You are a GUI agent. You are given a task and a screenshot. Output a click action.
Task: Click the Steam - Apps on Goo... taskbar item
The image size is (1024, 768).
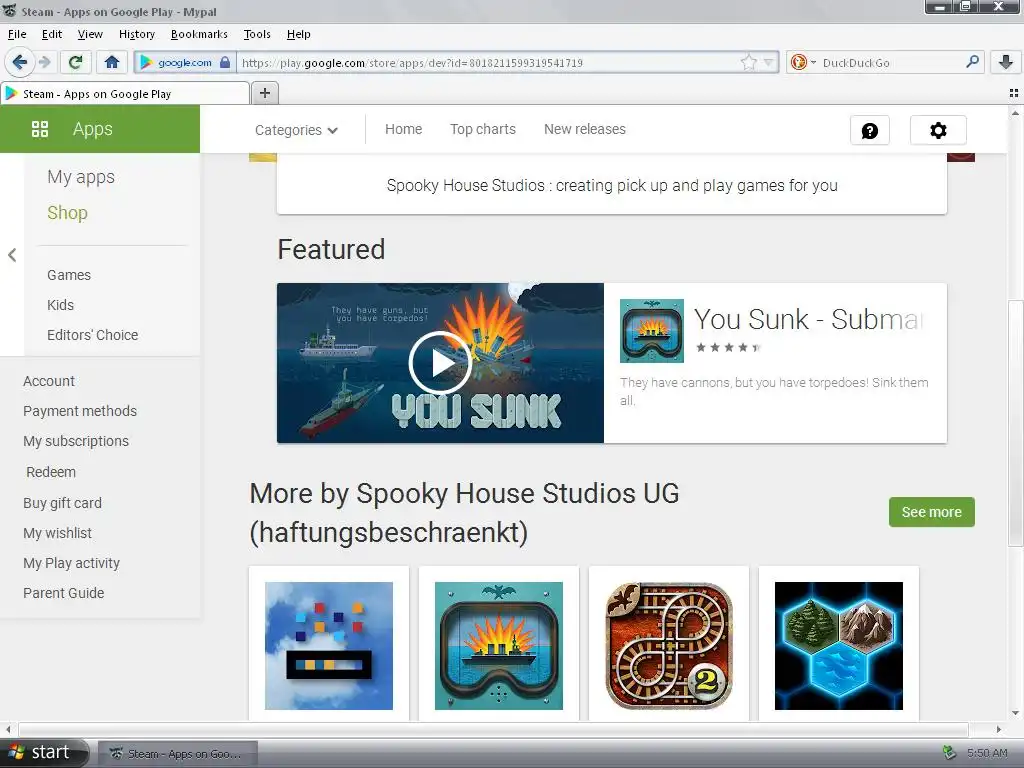tap(178, 754)
